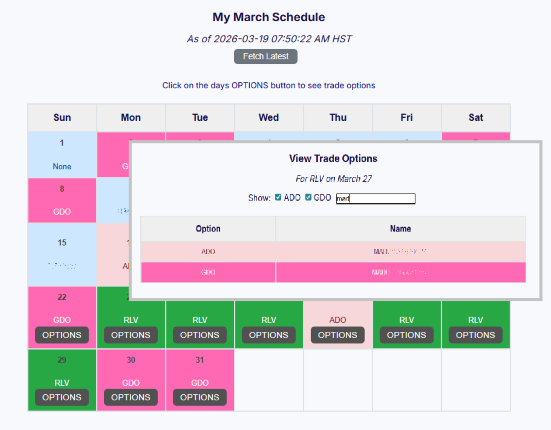Click the Wed column header
The image size is (551, 430).
(x=269, y=118)
